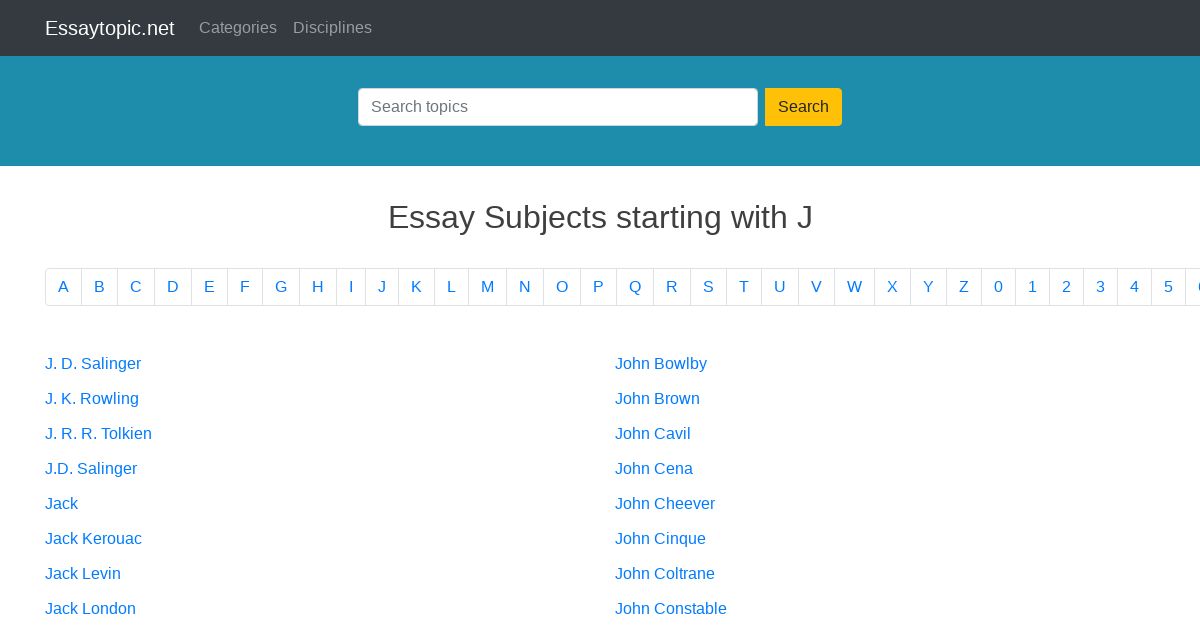Jump to letter H subjects

[x=318, y=287]
